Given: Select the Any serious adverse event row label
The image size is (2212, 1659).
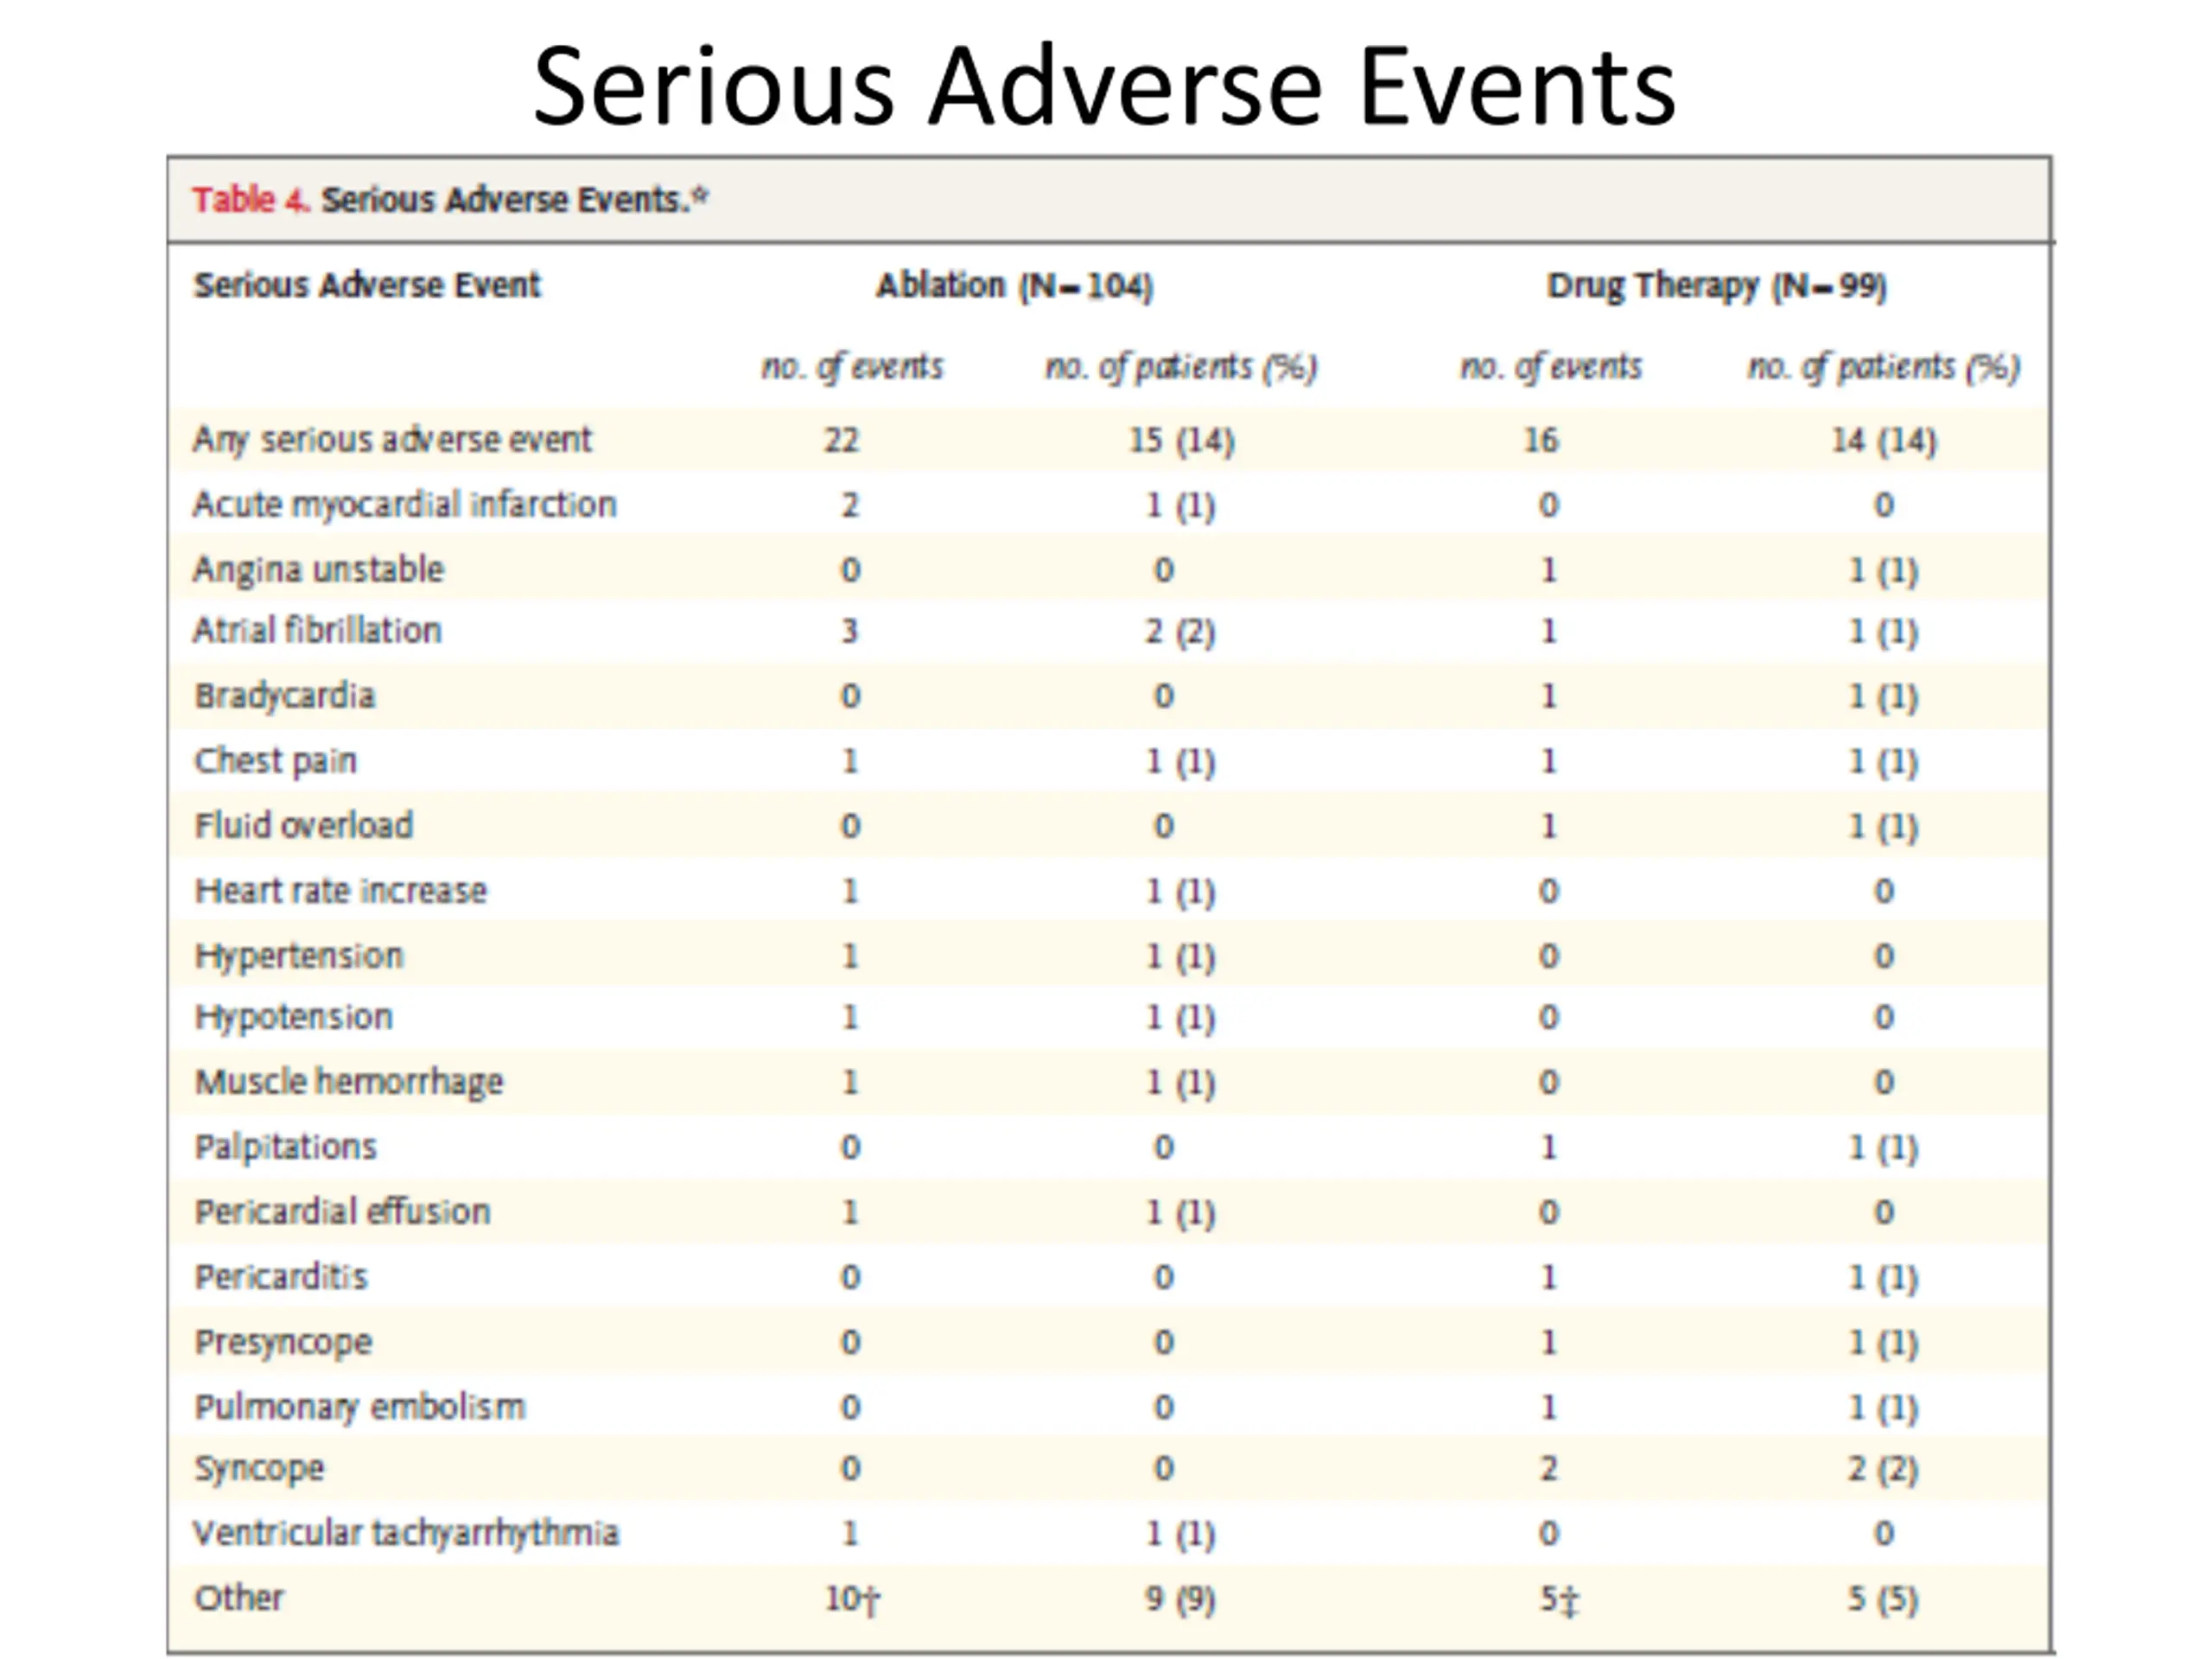Looking at the screenshot, I should pyautogui.click(x=392, y=441).
